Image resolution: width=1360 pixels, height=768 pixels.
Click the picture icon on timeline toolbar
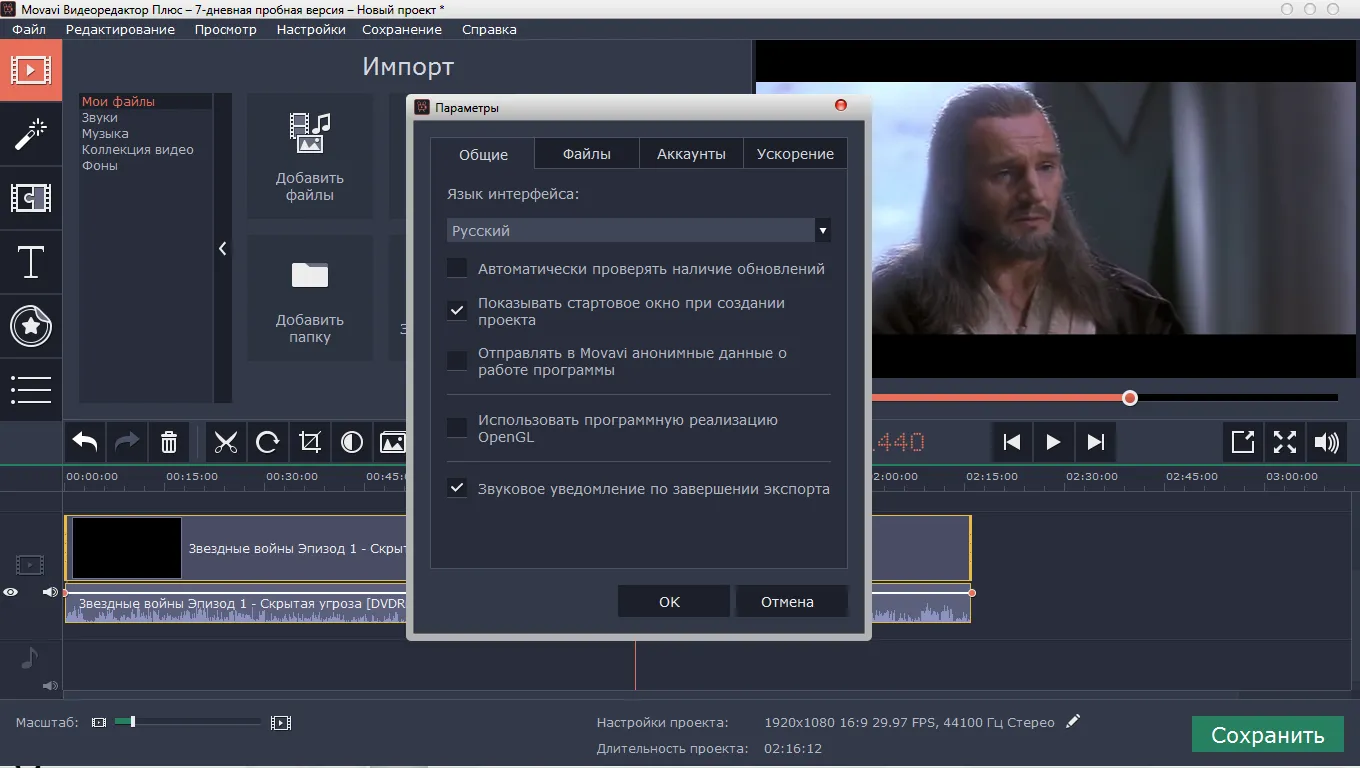click(392, 442)
